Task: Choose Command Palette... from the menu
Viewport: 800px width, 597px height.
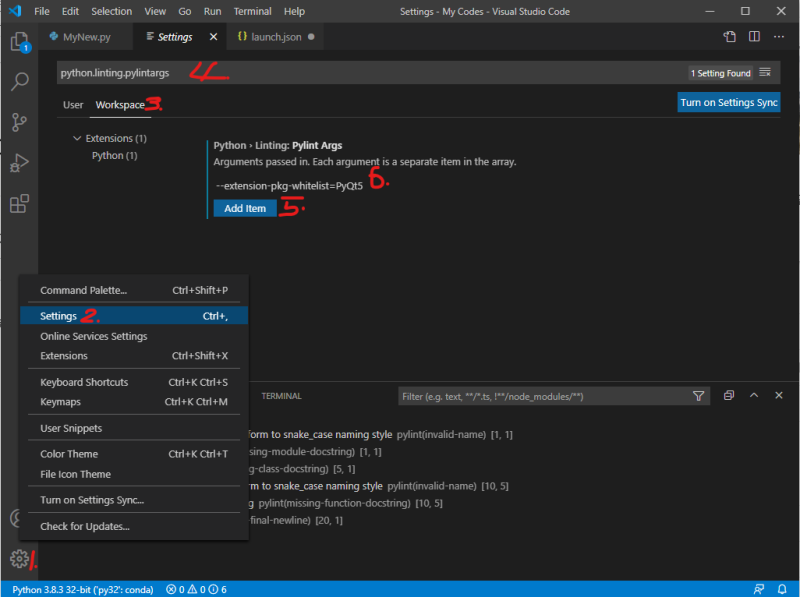Action: [134, 290]
